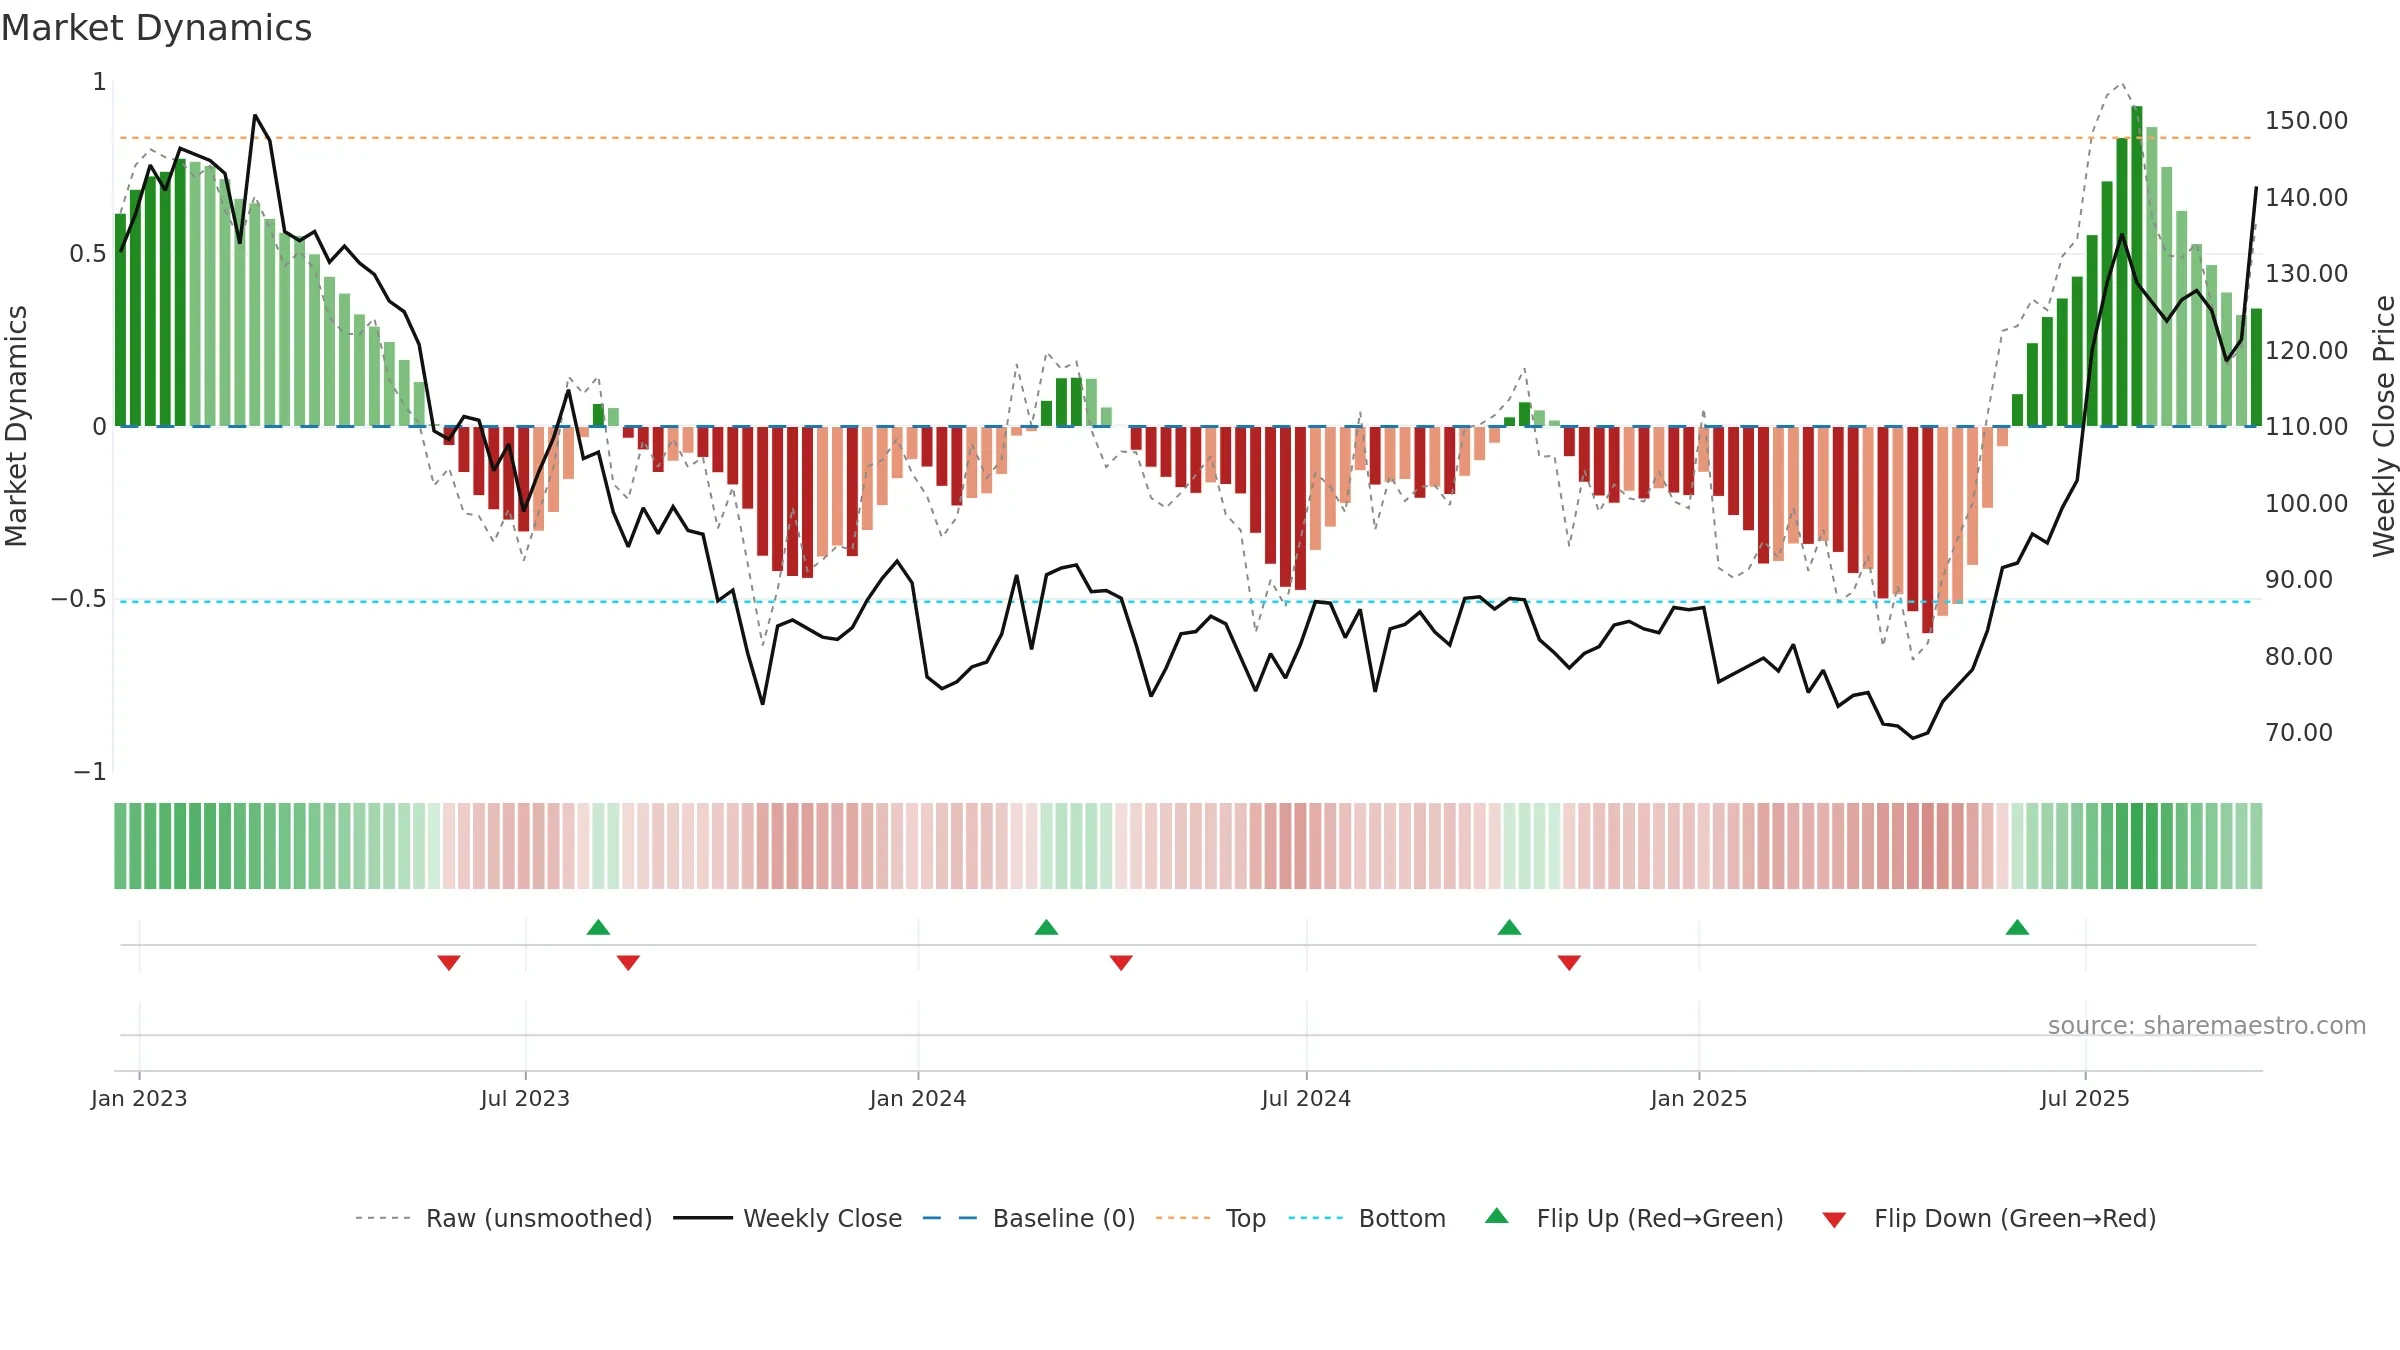
Task: Click the first dark green bar at Jan 2023
Action: click(x=121, y=320)
